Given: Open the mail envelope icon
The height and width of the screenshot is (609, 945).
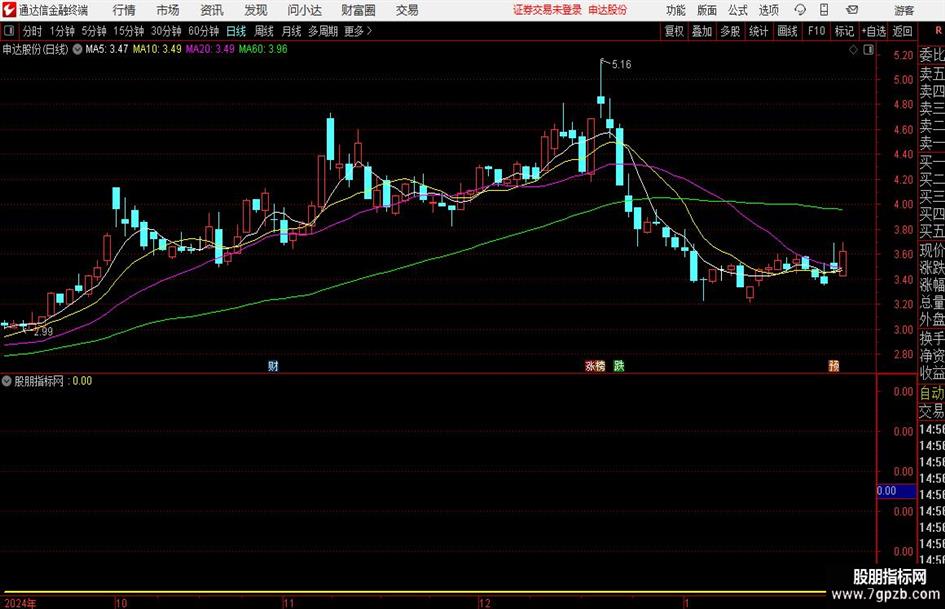Looking at the screenshot, I should [852, 10].
